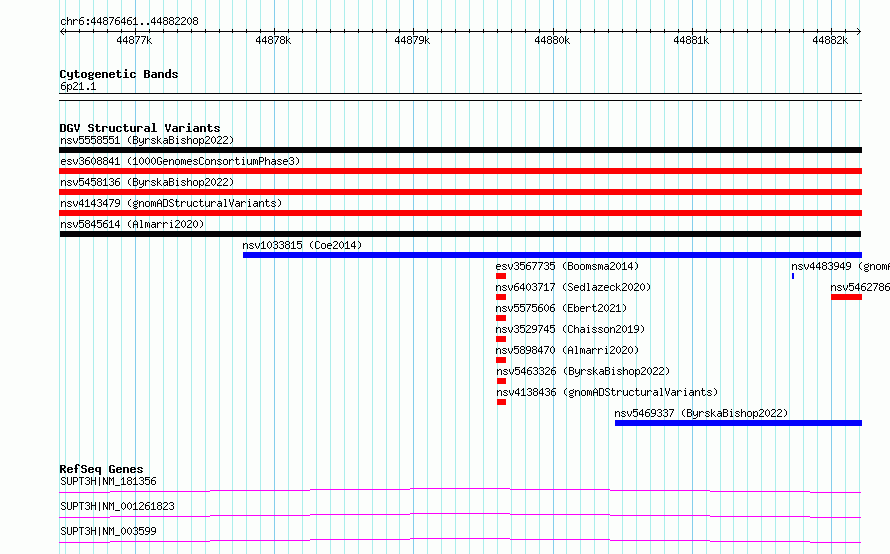Open the RefSeq Genes track title
The height and width of the screenshot is (554, 890).
[101, 469]
